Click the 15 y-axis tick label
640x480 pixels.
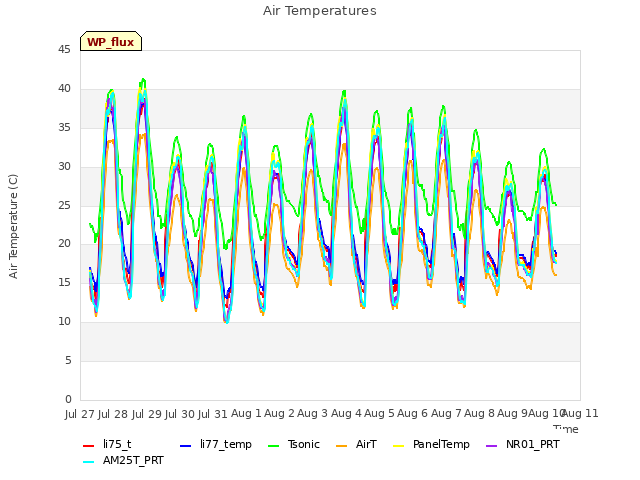(64, 282)
